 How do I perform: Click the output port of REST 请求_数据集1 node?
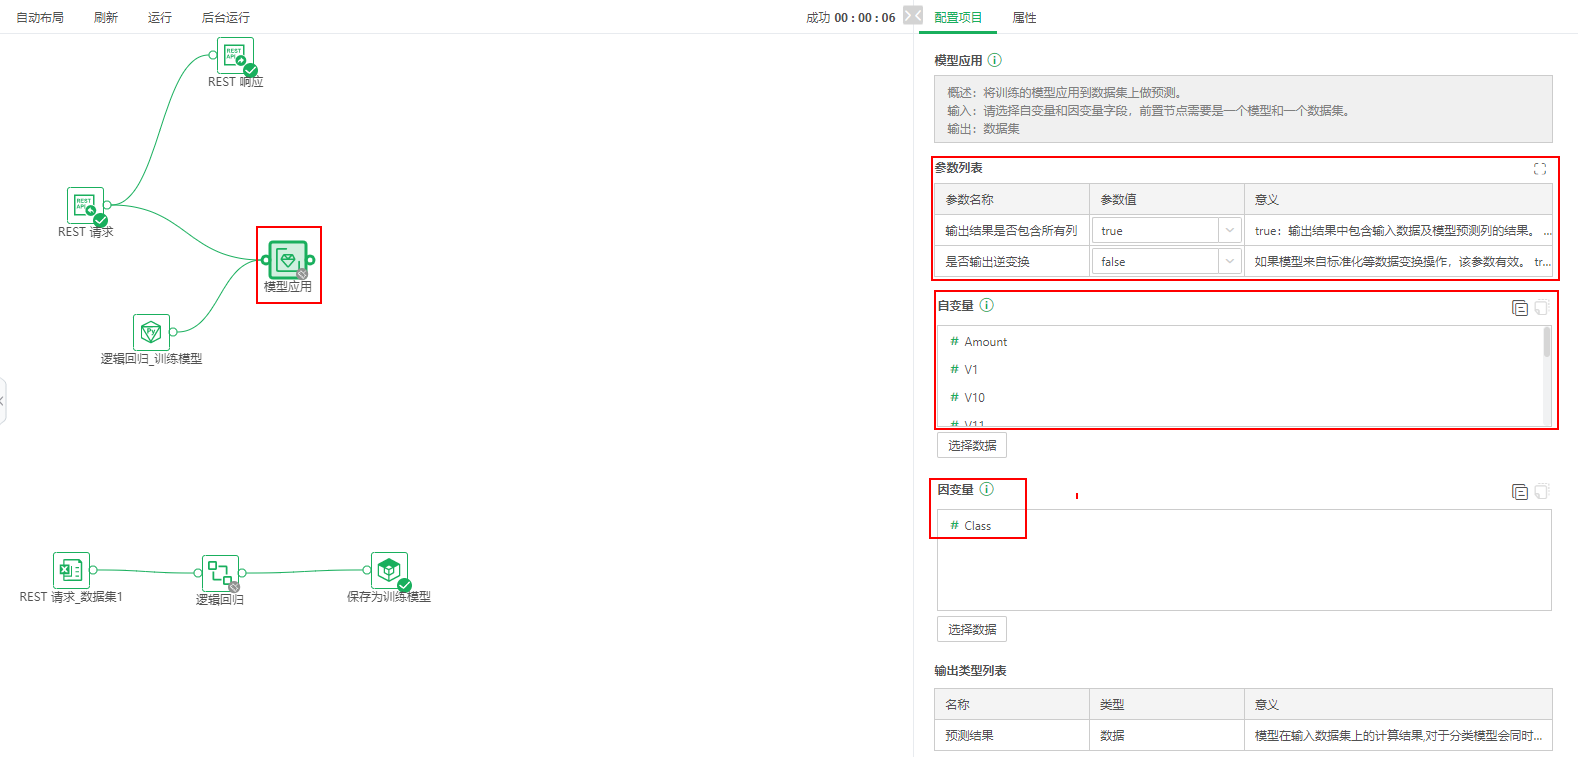pos(93,570)
